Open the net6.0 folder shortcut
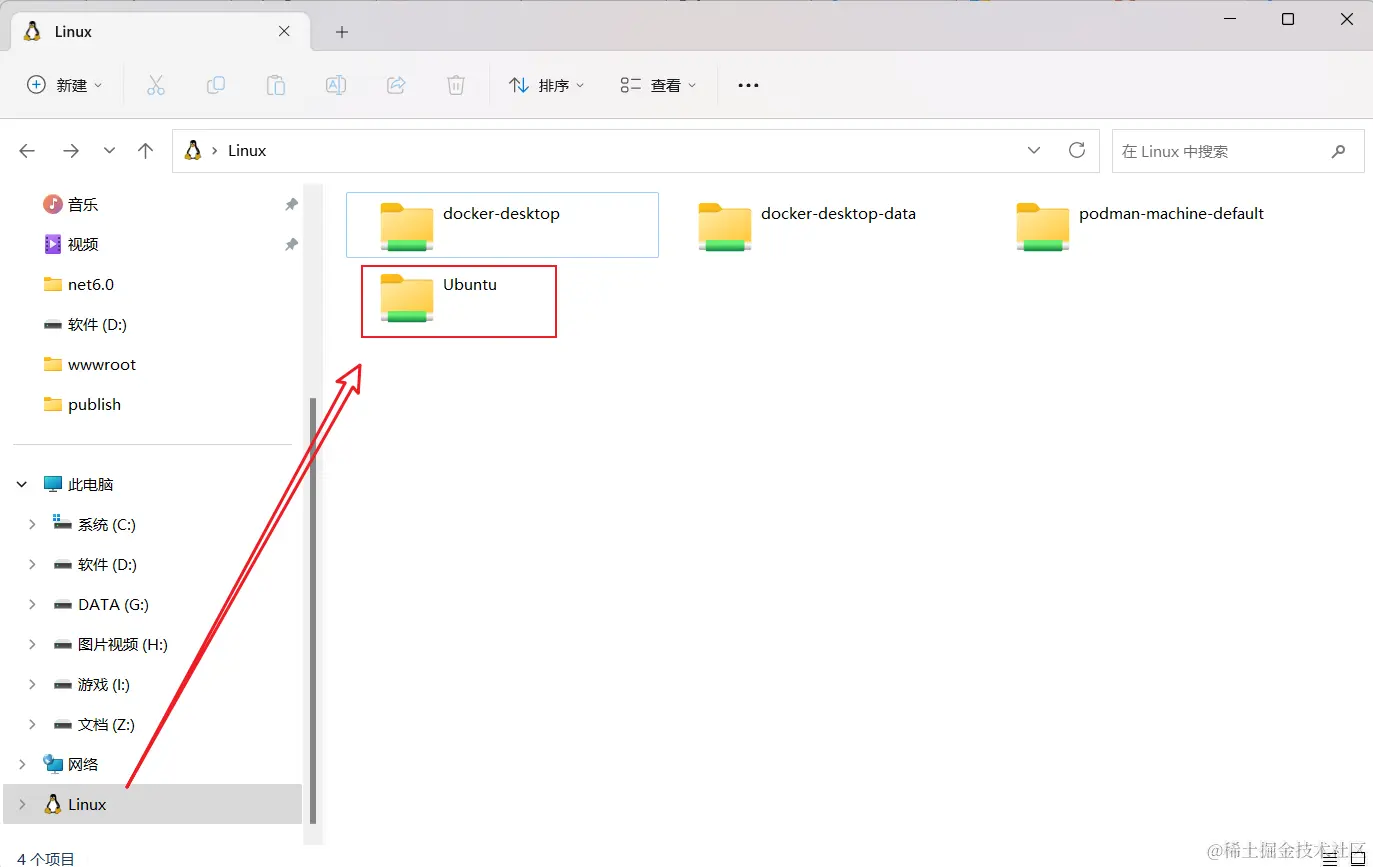The height and width of the screenshot is (867, 1373). (79, 284)
